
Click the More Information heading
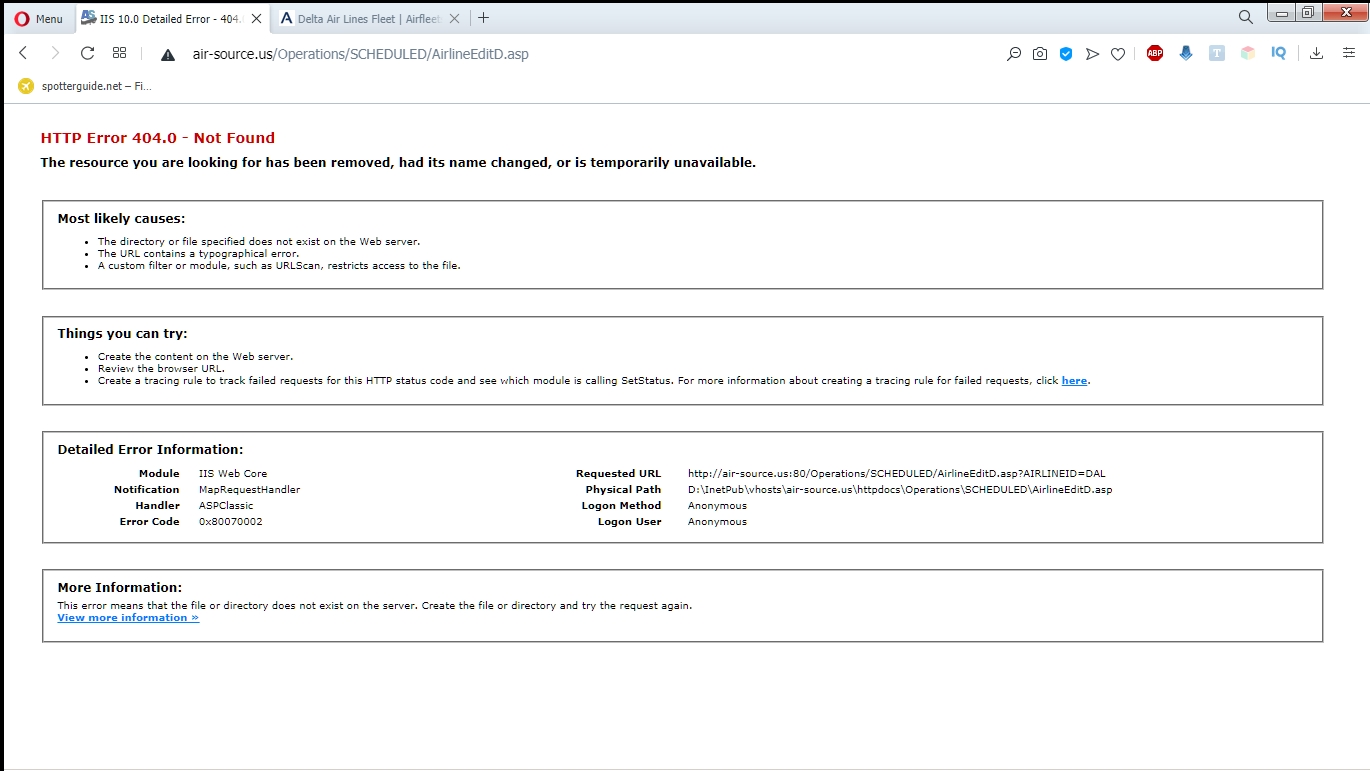120,588
